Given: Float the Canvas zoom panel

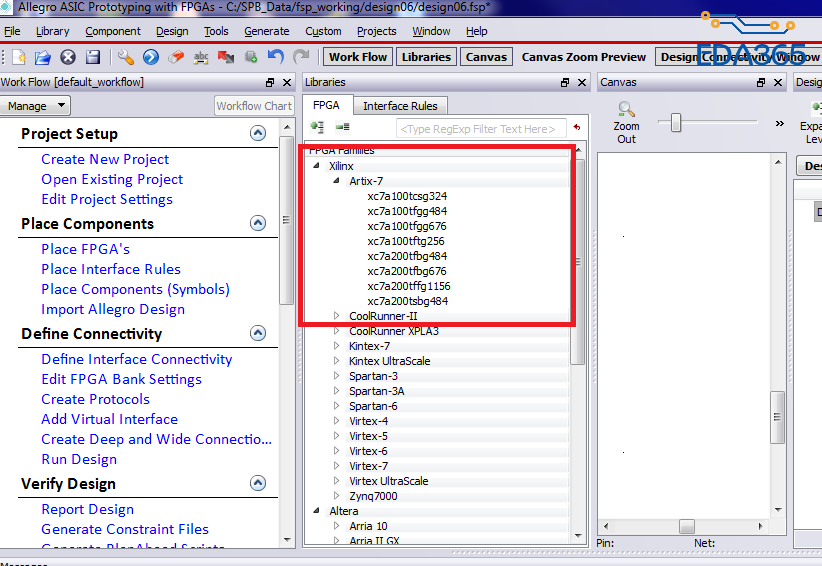Looking at the screenshot, I should pyautogui.click(x=761, y=82).
